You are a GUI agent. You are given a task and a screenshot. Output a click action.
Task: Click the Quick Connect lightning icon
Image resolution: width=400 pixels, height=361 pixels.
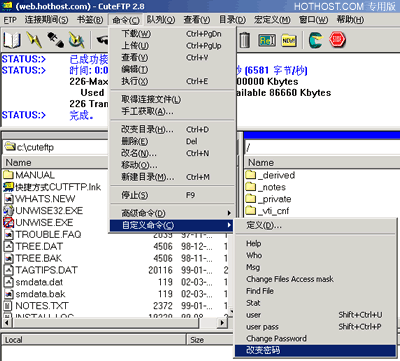click(x=34, y=40)
